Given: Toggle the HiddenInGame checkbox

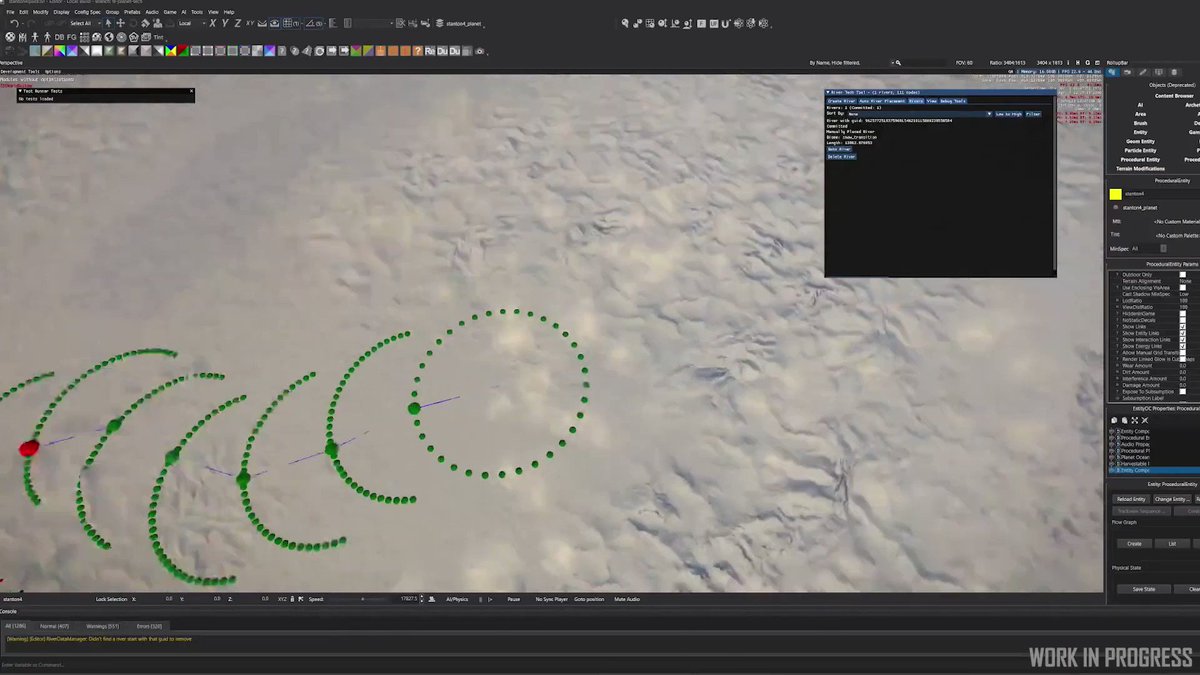Looking at the screenshot, I should (x=1183, y=313).
